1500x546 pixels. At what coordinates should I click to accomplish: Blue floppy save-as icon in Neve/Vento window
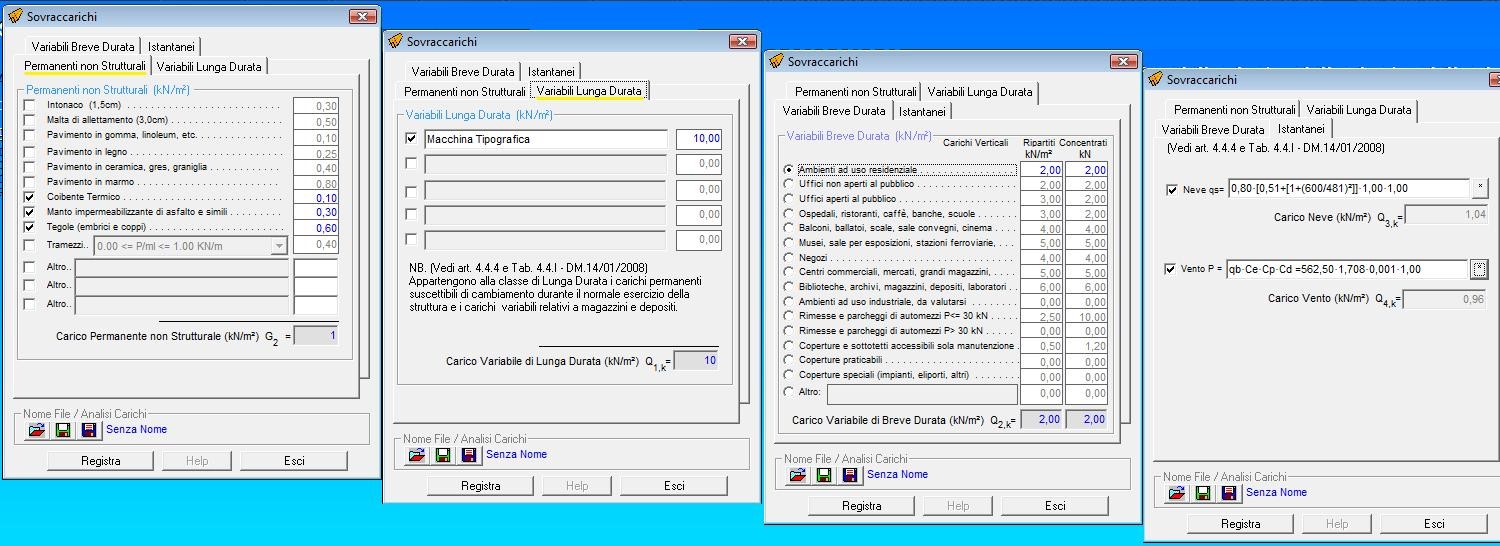coord(1229,493)
